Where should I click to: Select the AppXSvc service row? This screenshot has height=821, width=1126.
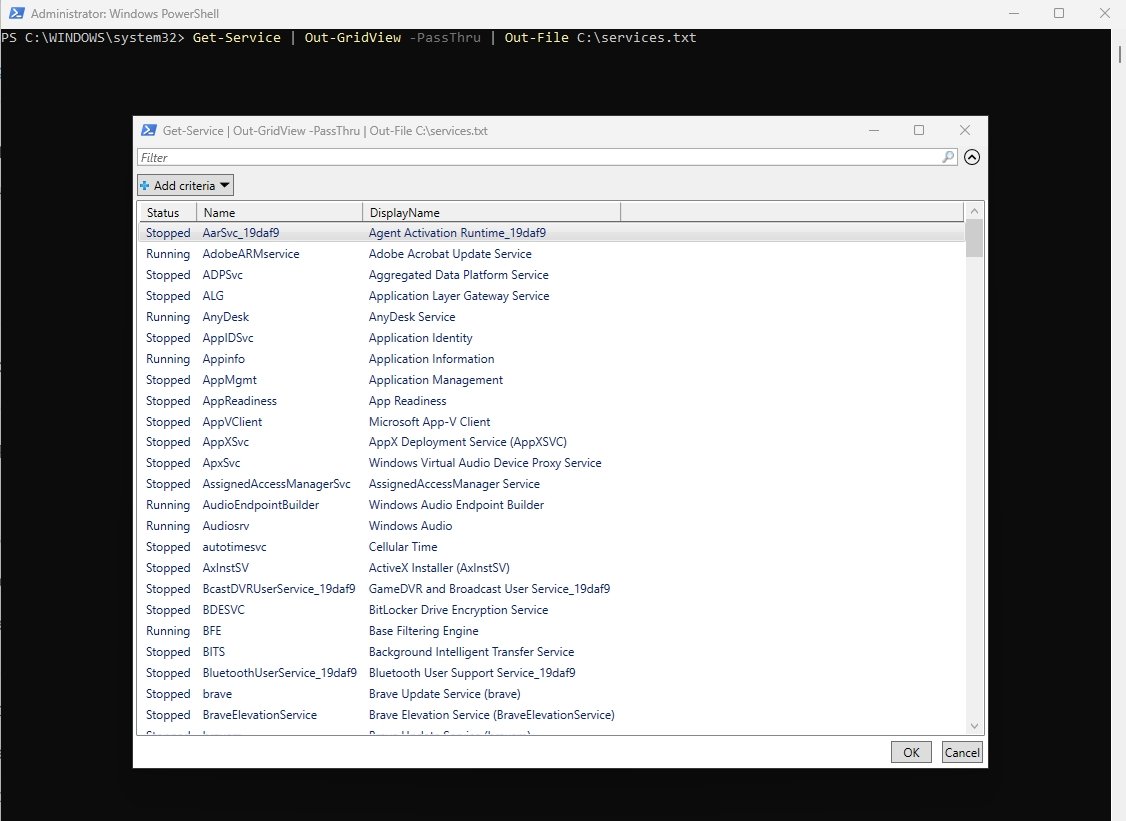coord(551,442)
